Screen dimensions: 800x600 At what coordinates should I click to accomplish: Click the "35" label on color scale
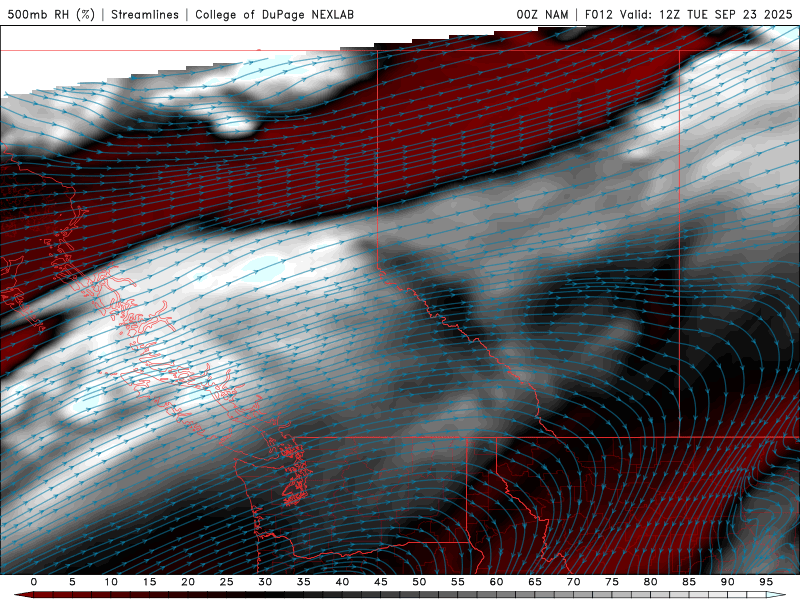point(304,582)
